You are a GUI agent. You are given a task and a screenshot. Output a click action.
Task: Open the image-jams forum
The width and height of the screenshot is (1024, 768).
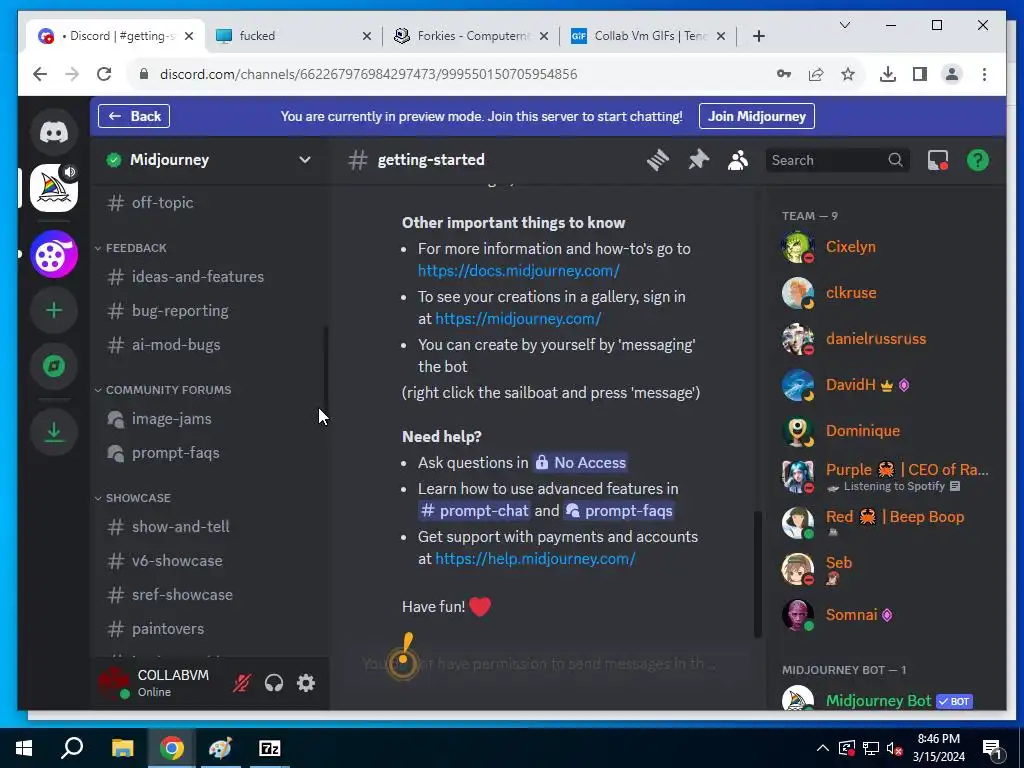210,419
